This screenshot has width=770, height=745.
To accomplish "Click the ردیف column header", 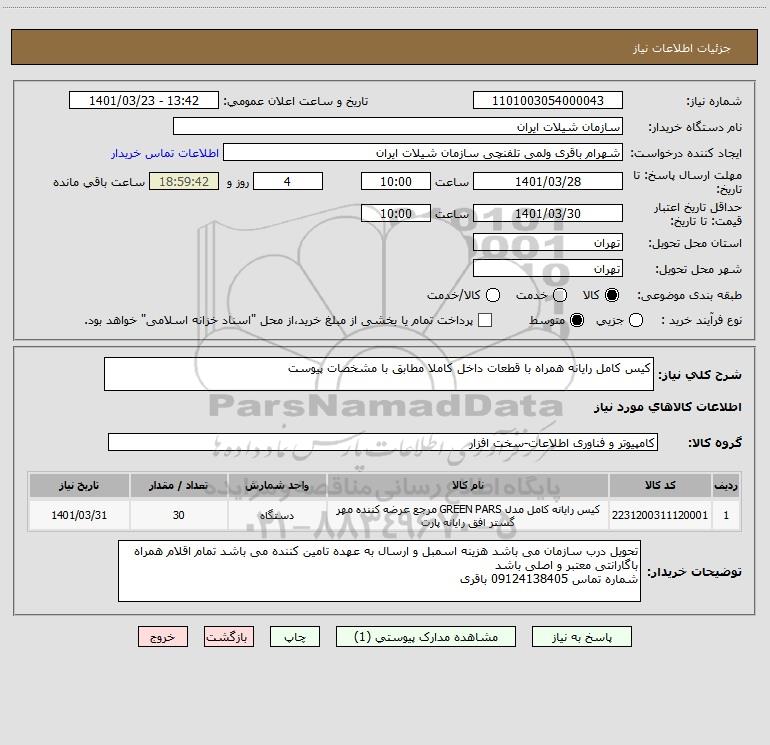I will (726, 486).
